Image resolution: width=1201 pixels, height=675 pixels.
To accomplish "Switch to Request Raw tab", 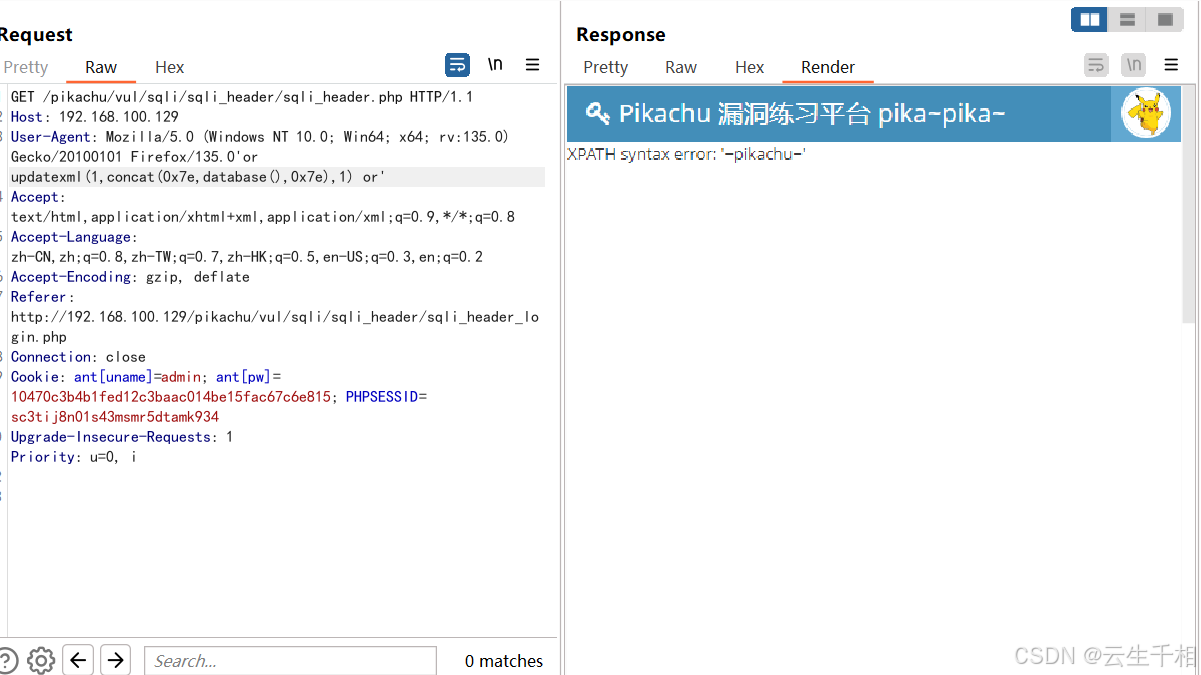I will pos(101,67).
